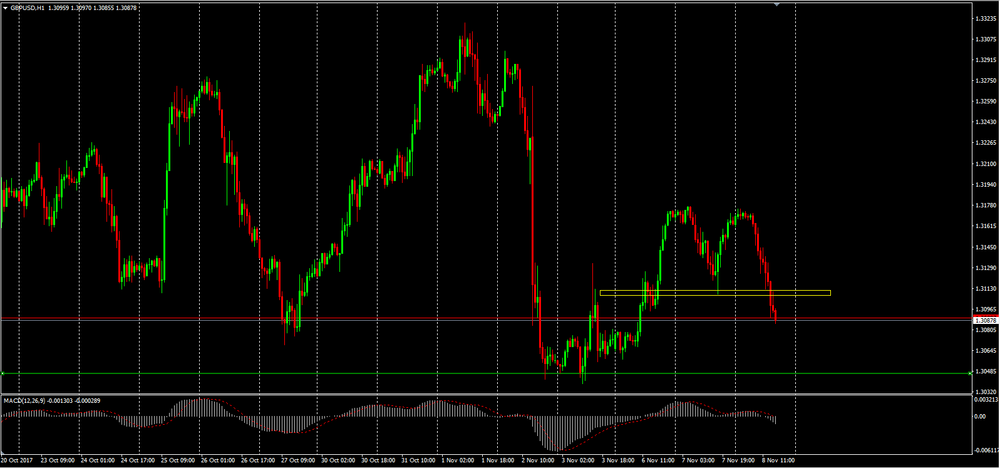Click the 31 Oct 10:00 time label

pos(418,459)
